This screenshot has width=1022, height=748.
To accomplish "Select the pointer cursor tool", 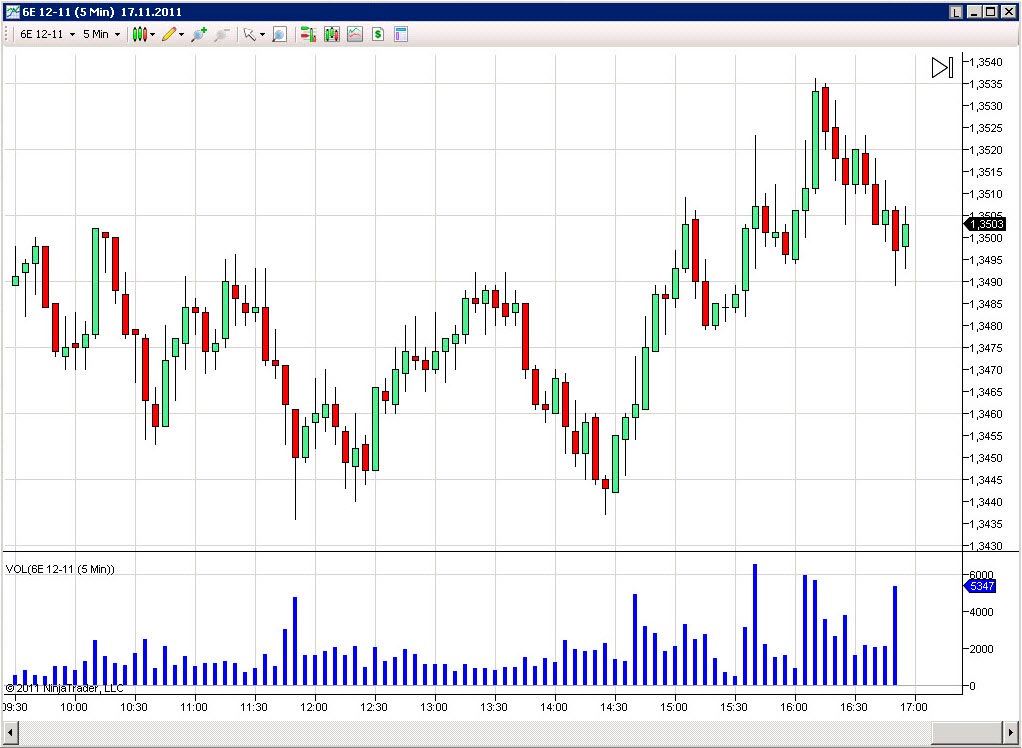I will (x=249, y=34).
